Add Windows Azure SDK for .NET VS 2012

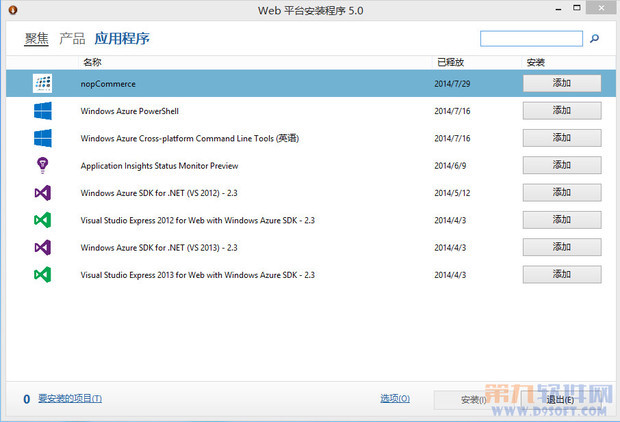pyautogui.click(x=562, y=193)
